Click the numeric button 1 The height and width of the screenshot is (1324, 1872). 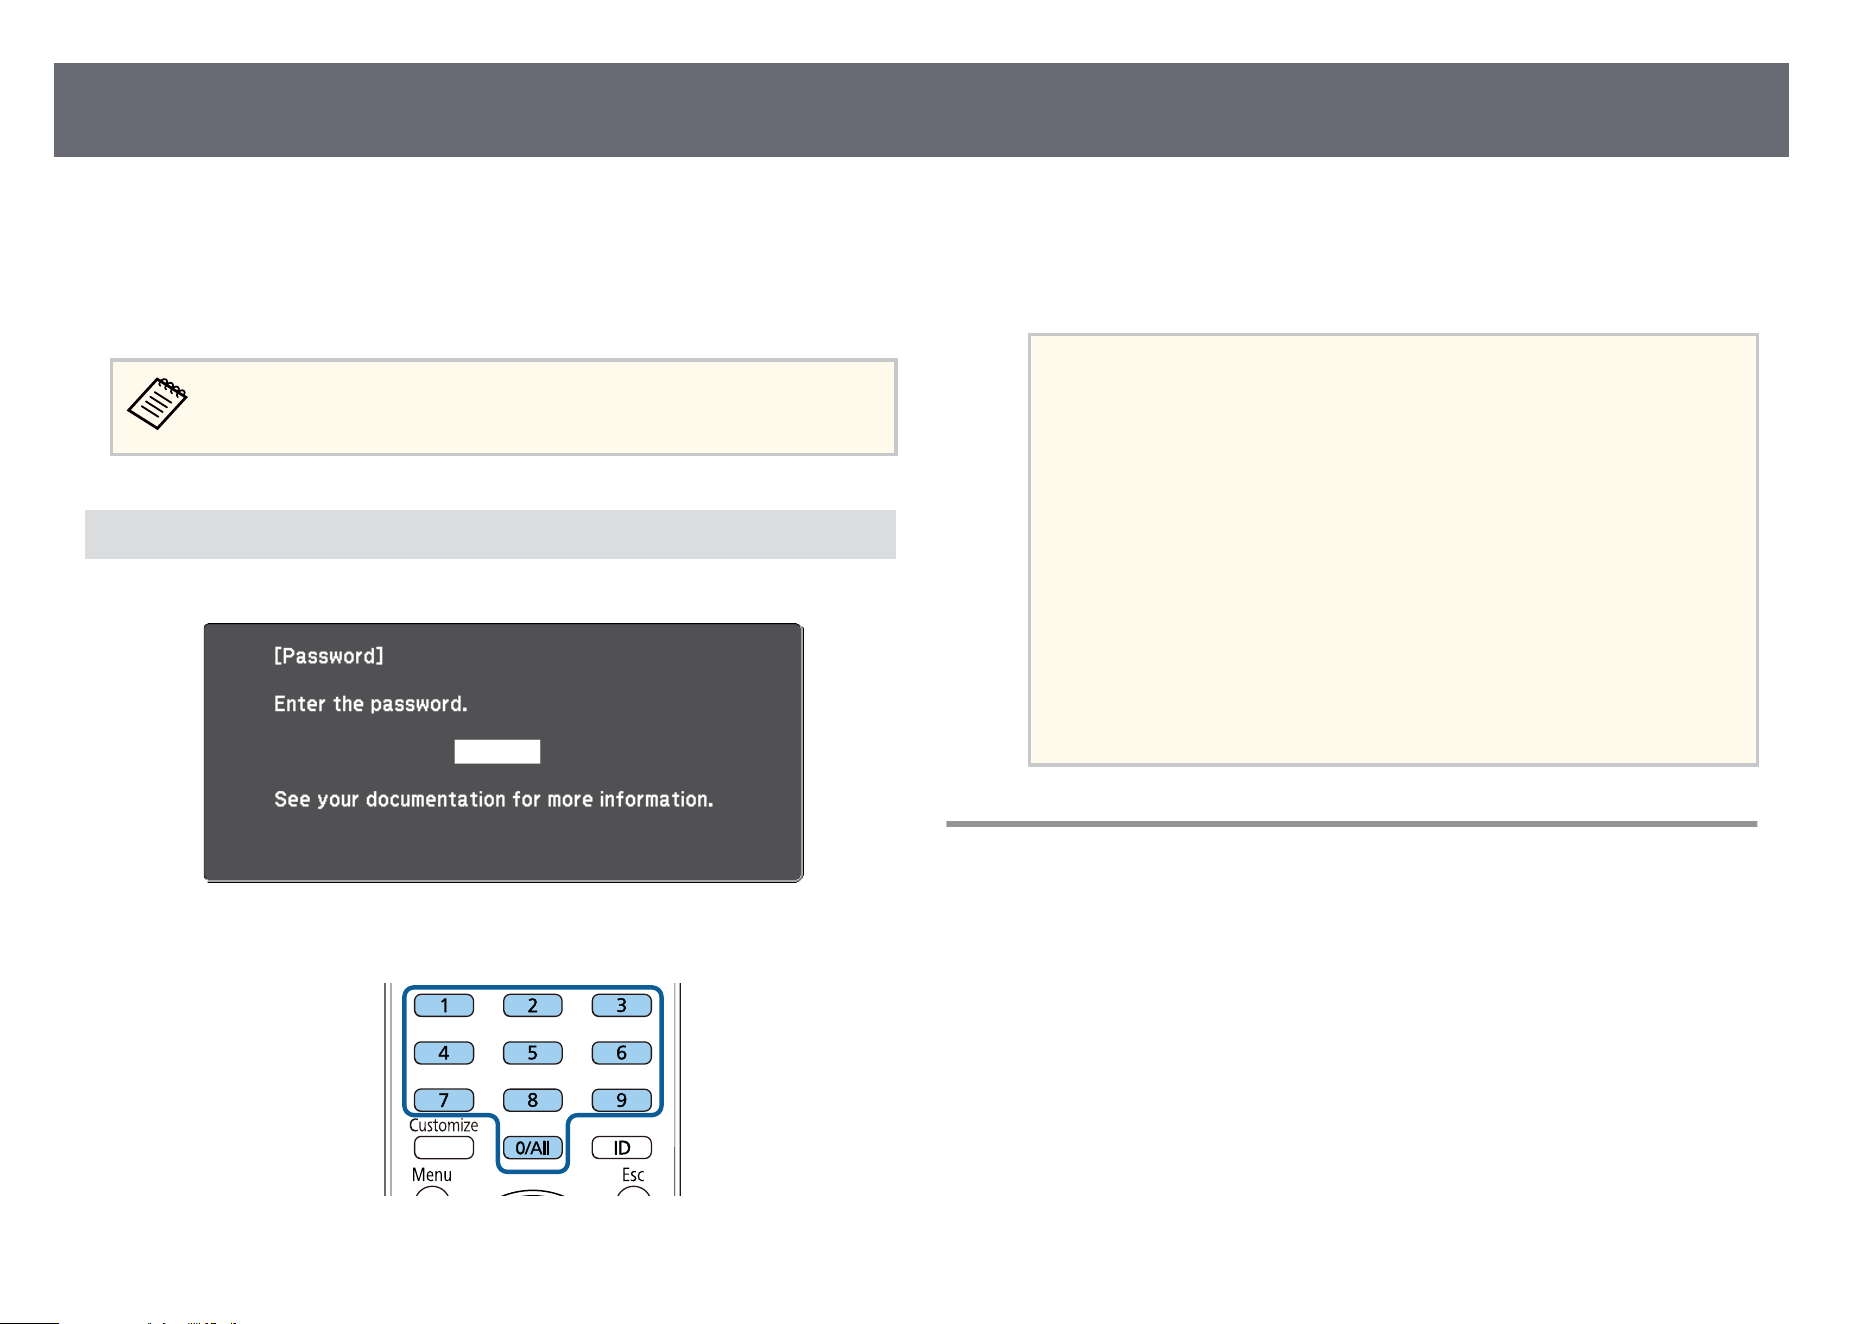(444, 1005)
